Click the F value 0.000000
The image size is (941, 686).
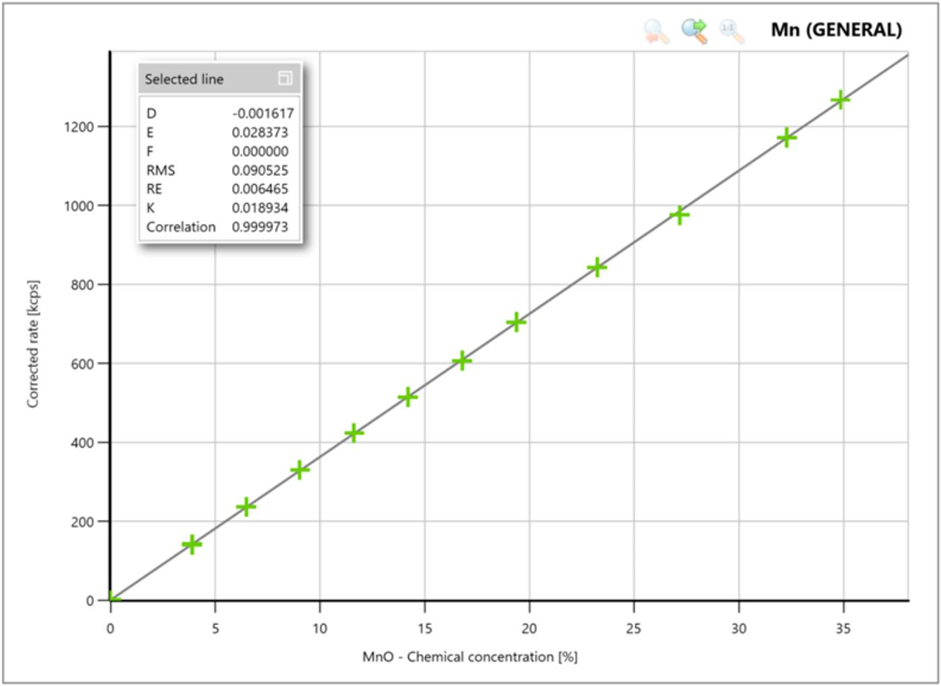click(x=260, y=151)
